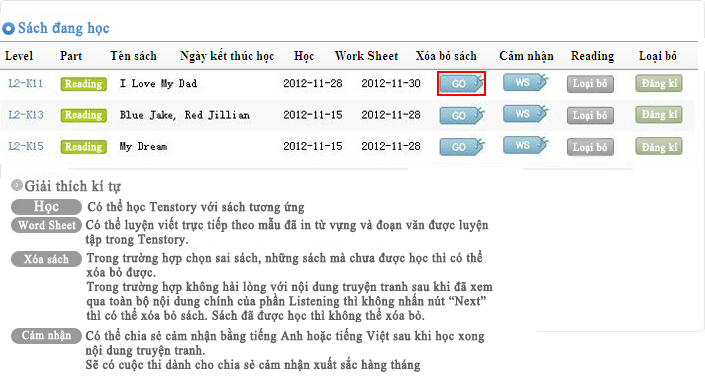
Task: Select book title I Love My Dad
Action: tap(158, 83)
